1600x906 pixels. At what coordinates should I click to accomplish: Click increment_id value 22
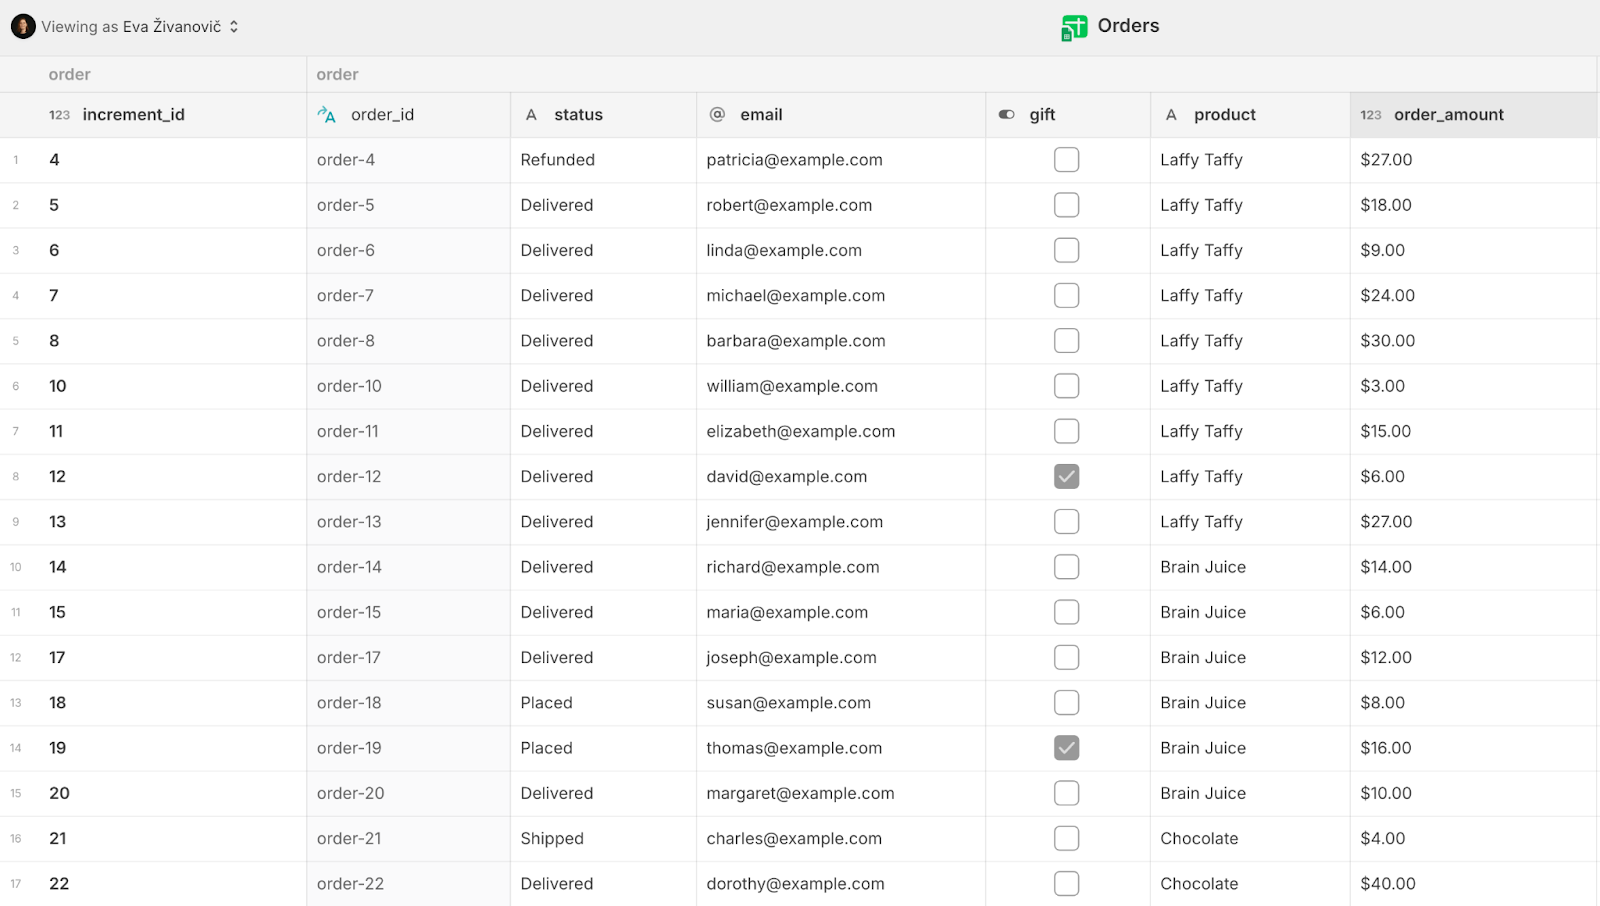click(x=59, y=884)
